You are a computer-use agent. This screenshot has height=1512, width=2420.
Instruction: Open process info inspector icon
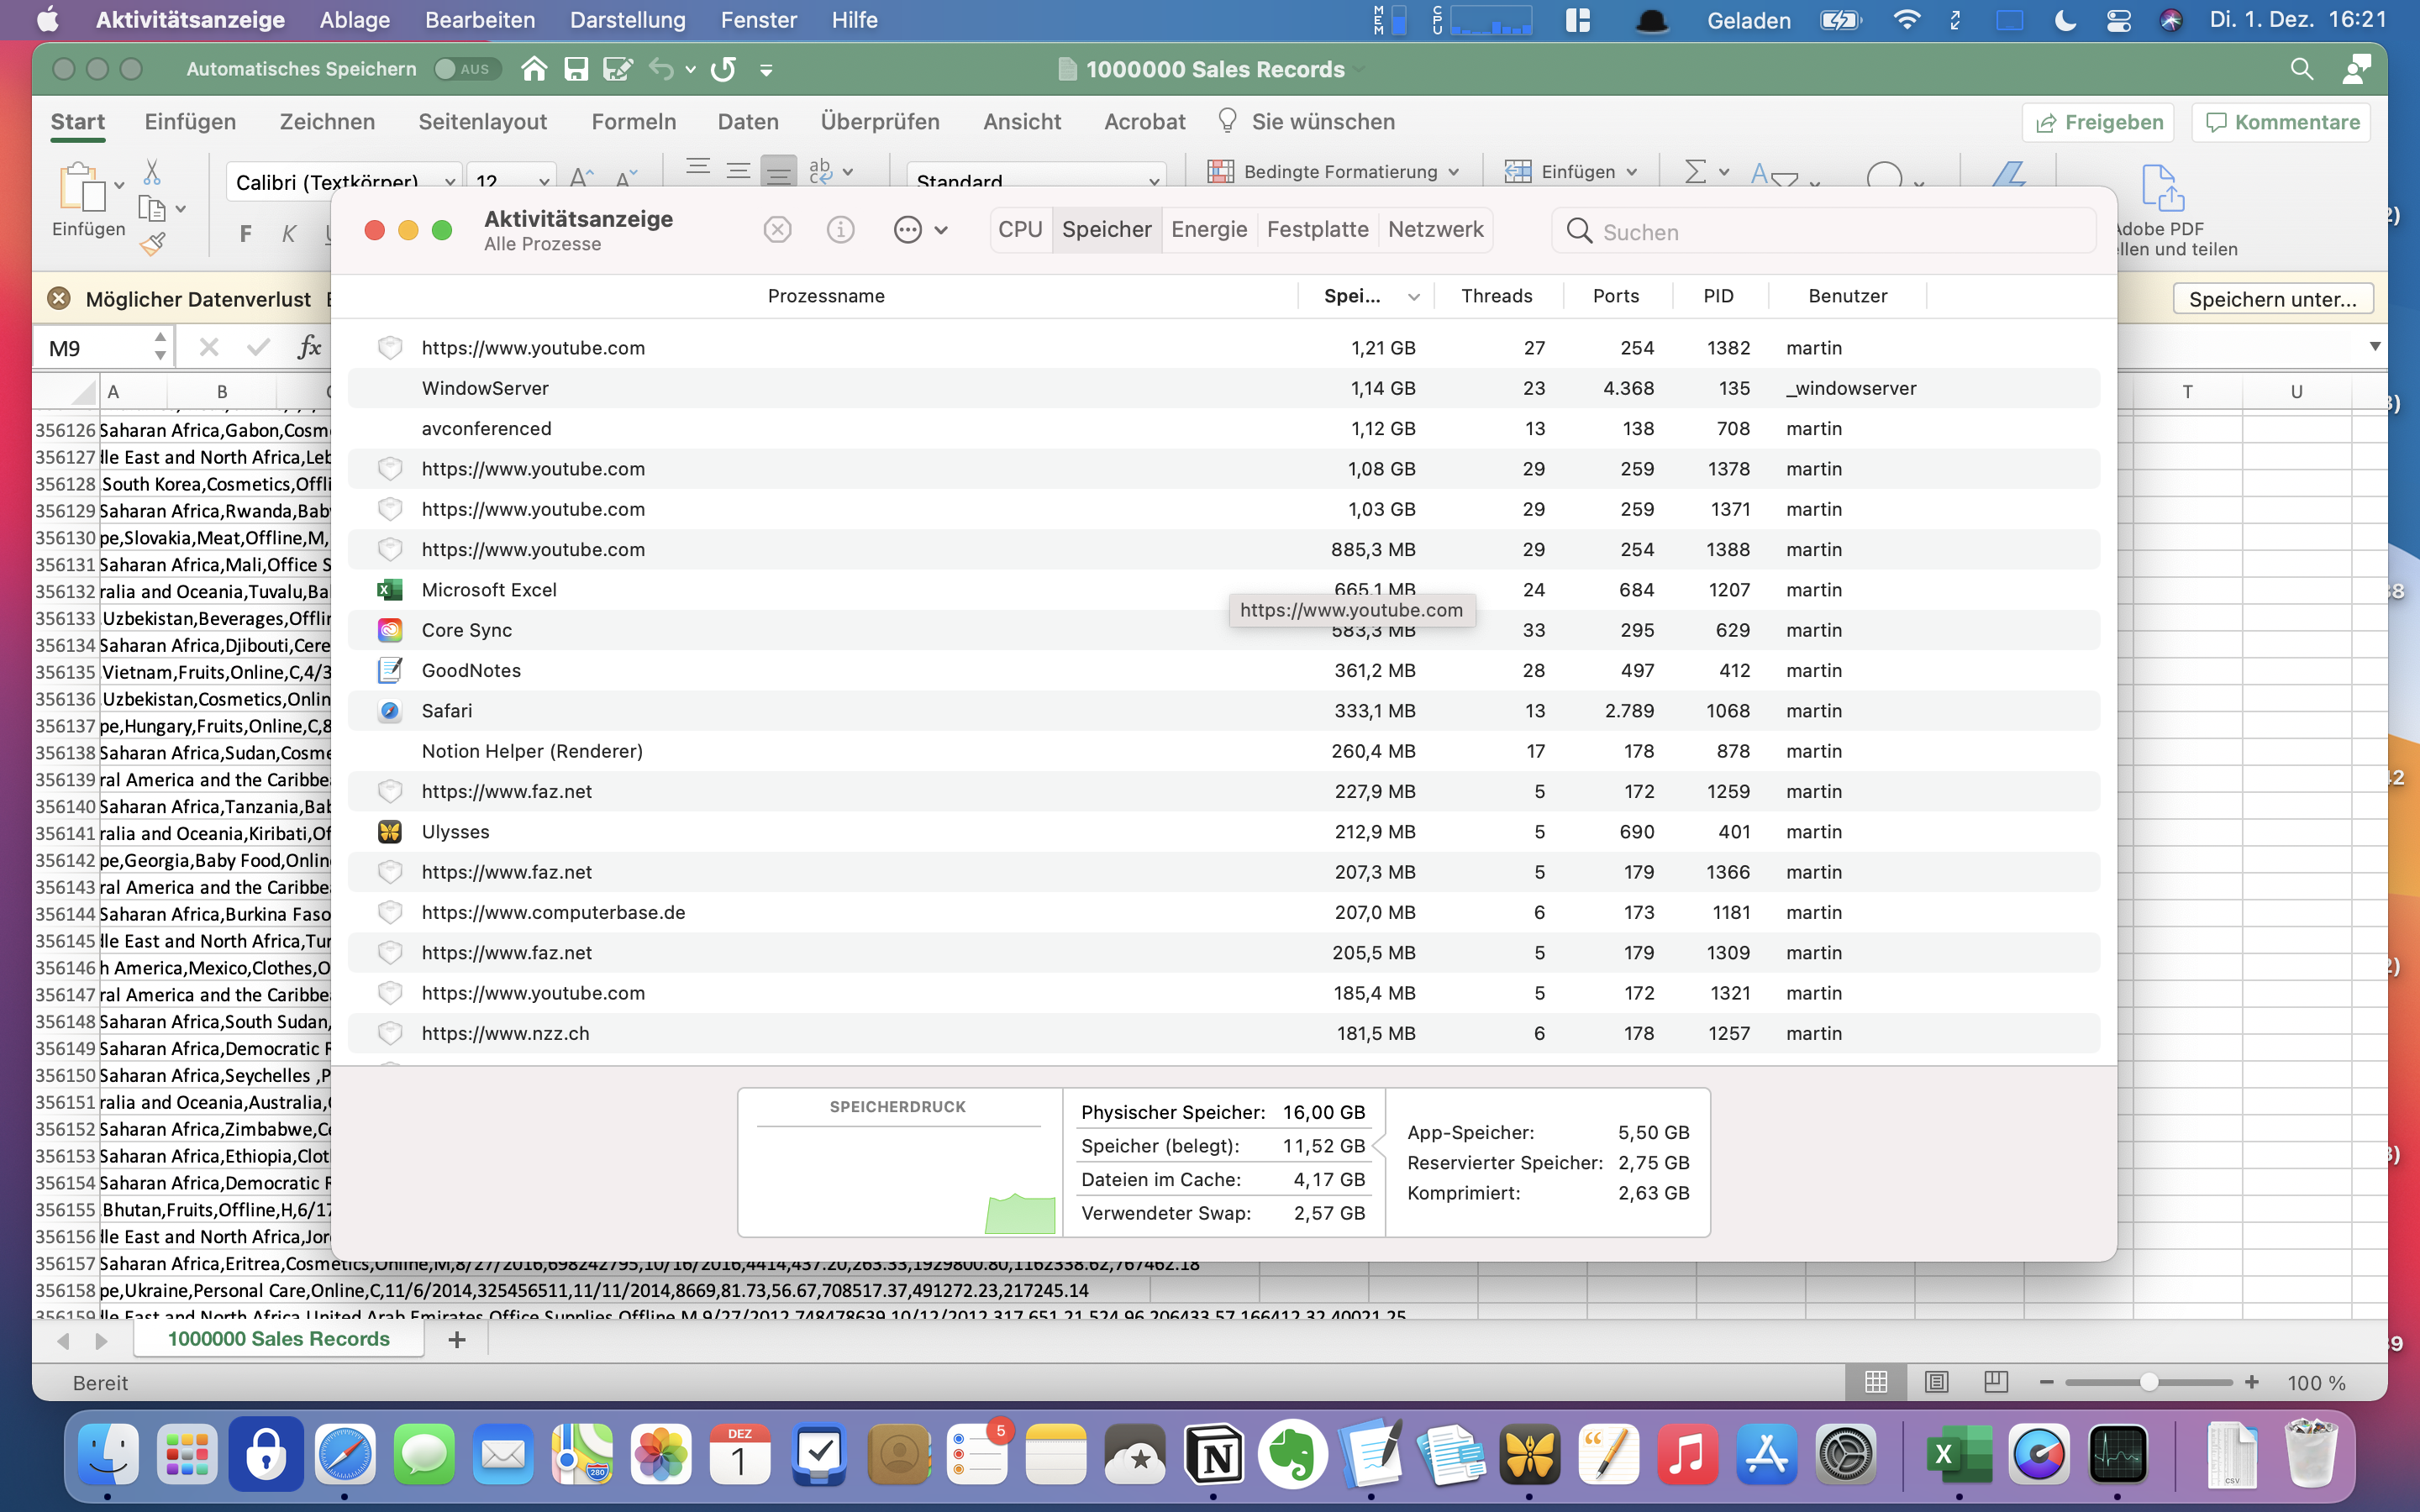pyautogui.click(x=841, y=230)
